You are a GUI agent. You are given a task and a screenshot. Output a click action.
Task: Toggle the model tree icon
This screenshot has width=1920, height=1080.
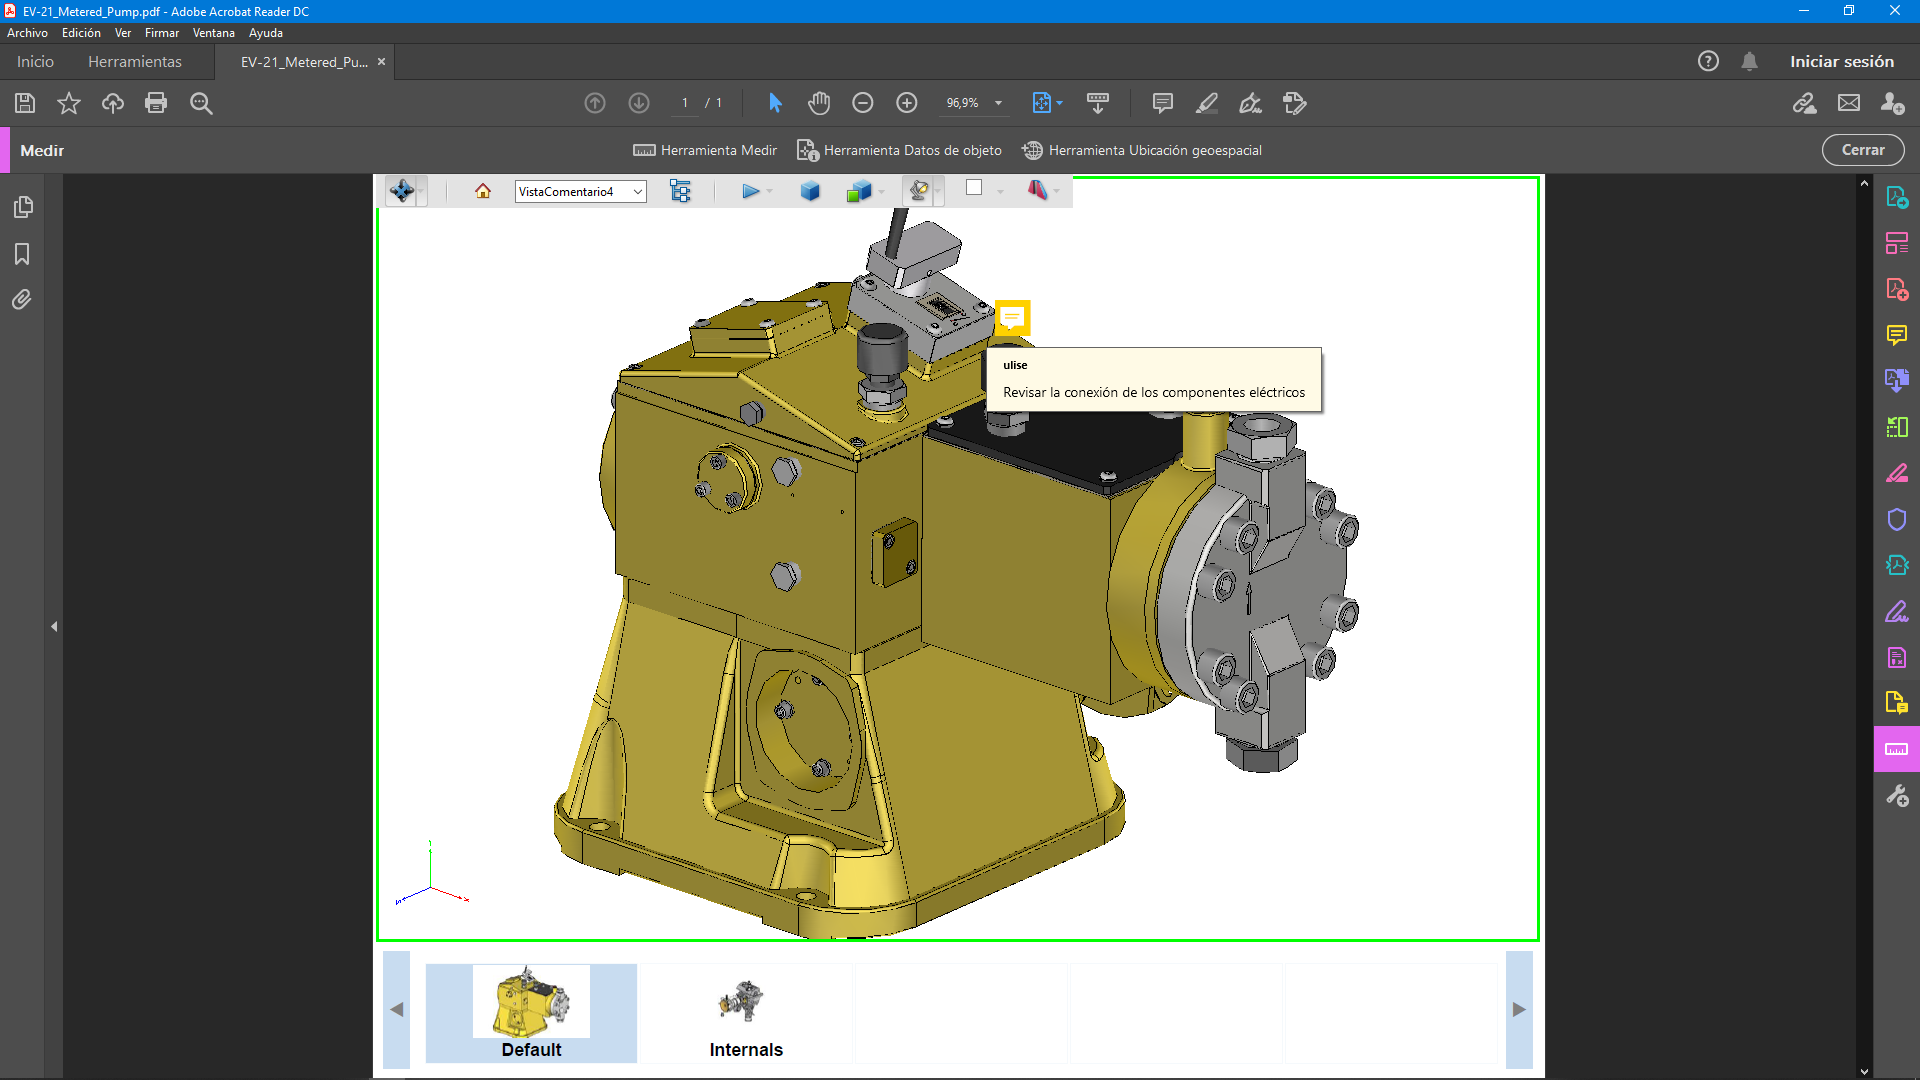click(x=680, y=191)
